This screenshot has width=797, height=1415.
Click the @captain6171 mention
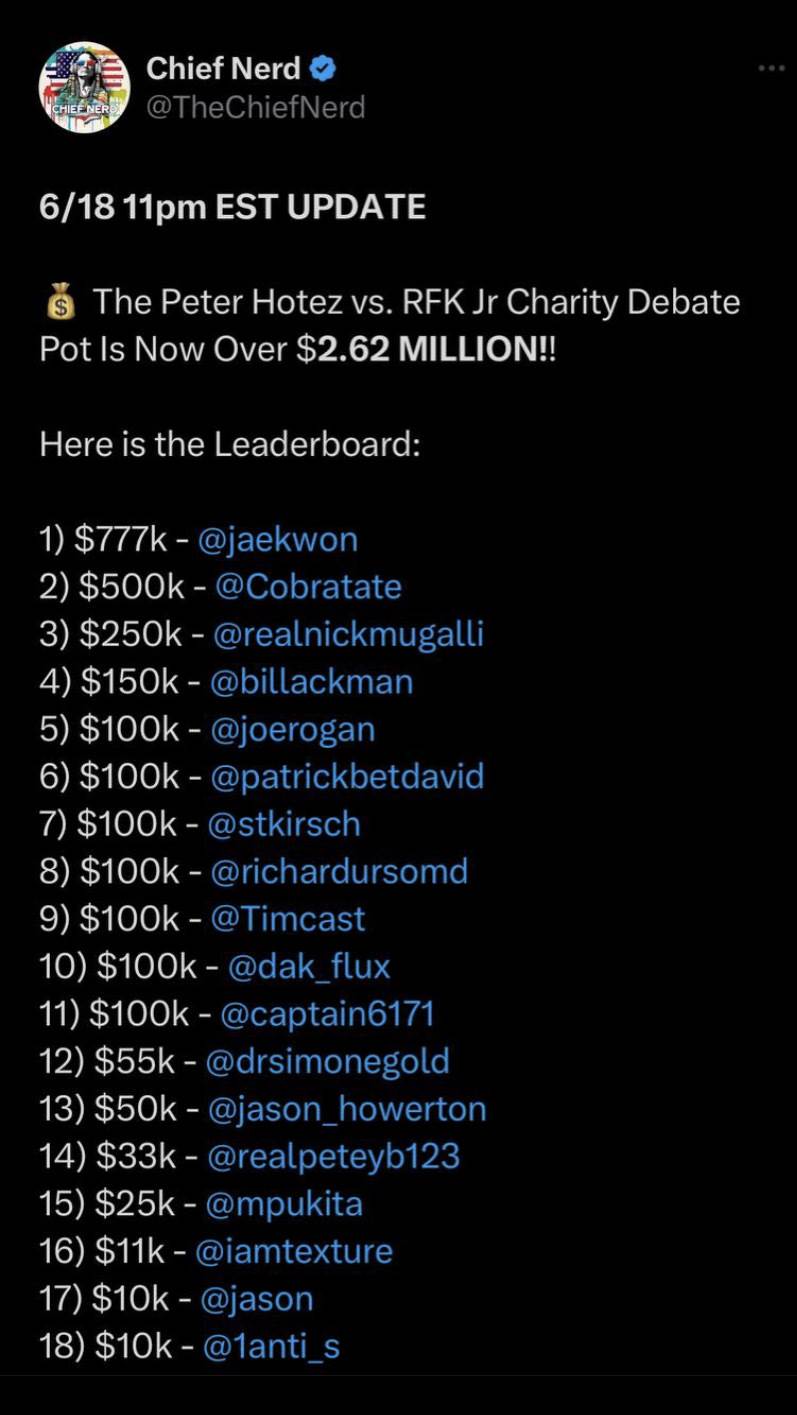point(327,1014)
